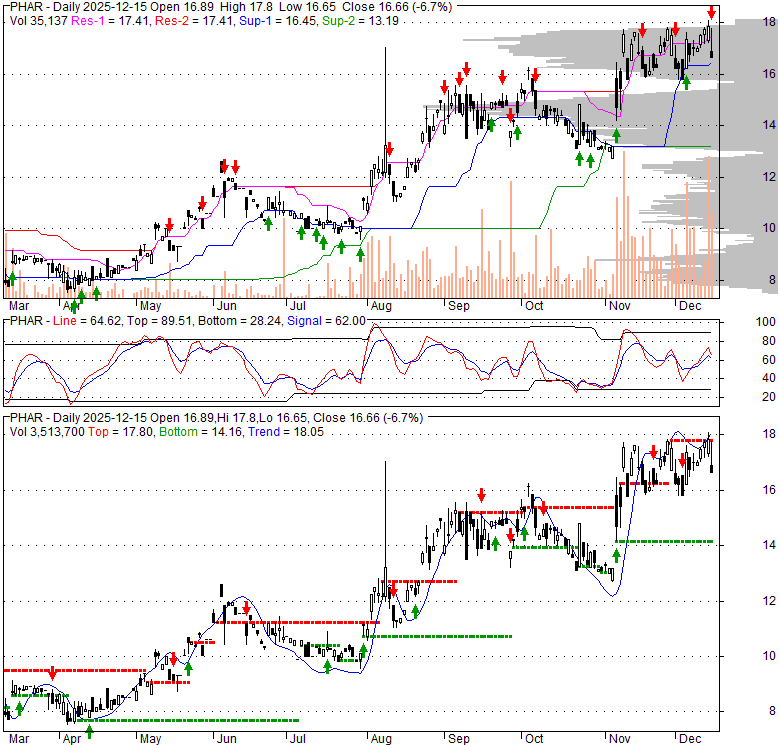Click the Aug month label on the top chart axis
780x745 pixels.
pyautogui.click(x=380, y=305)
